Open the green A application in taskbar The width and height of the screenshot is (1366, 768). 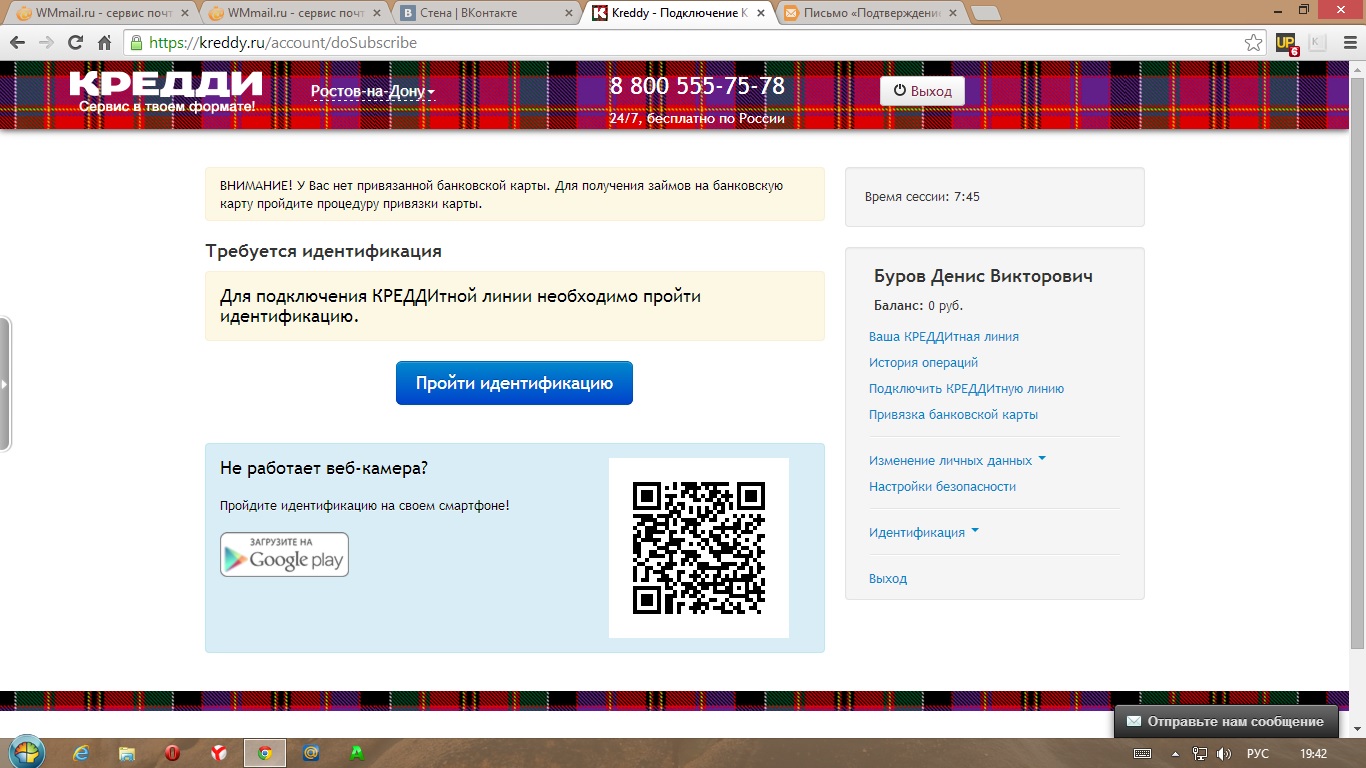357,753
